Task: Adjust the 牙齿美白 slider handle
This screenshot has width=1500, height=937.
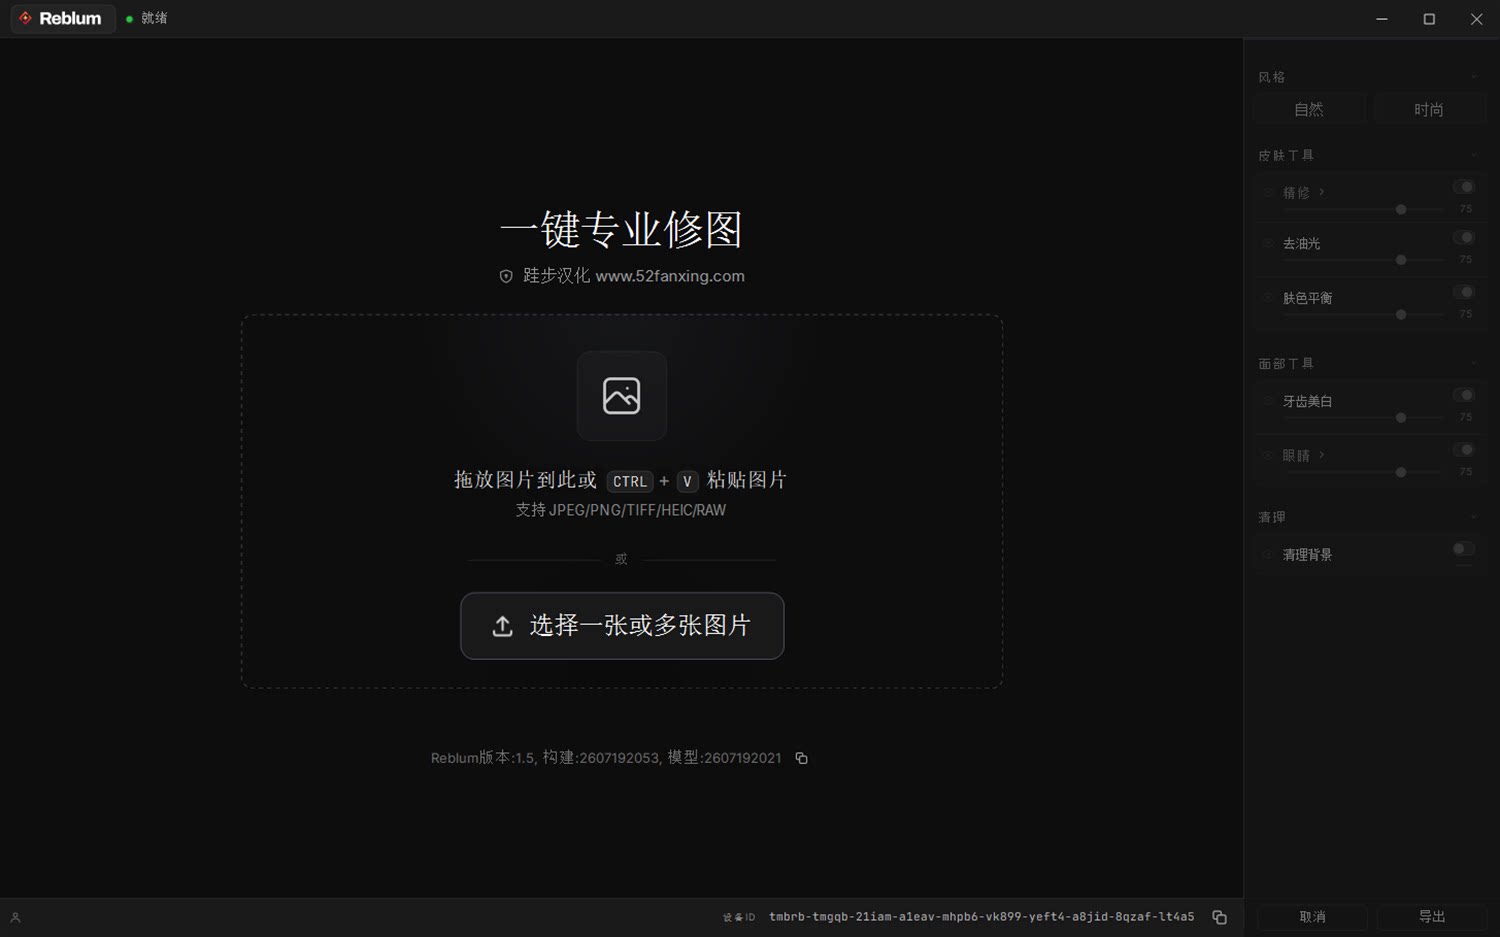Action: [1401, 418]
